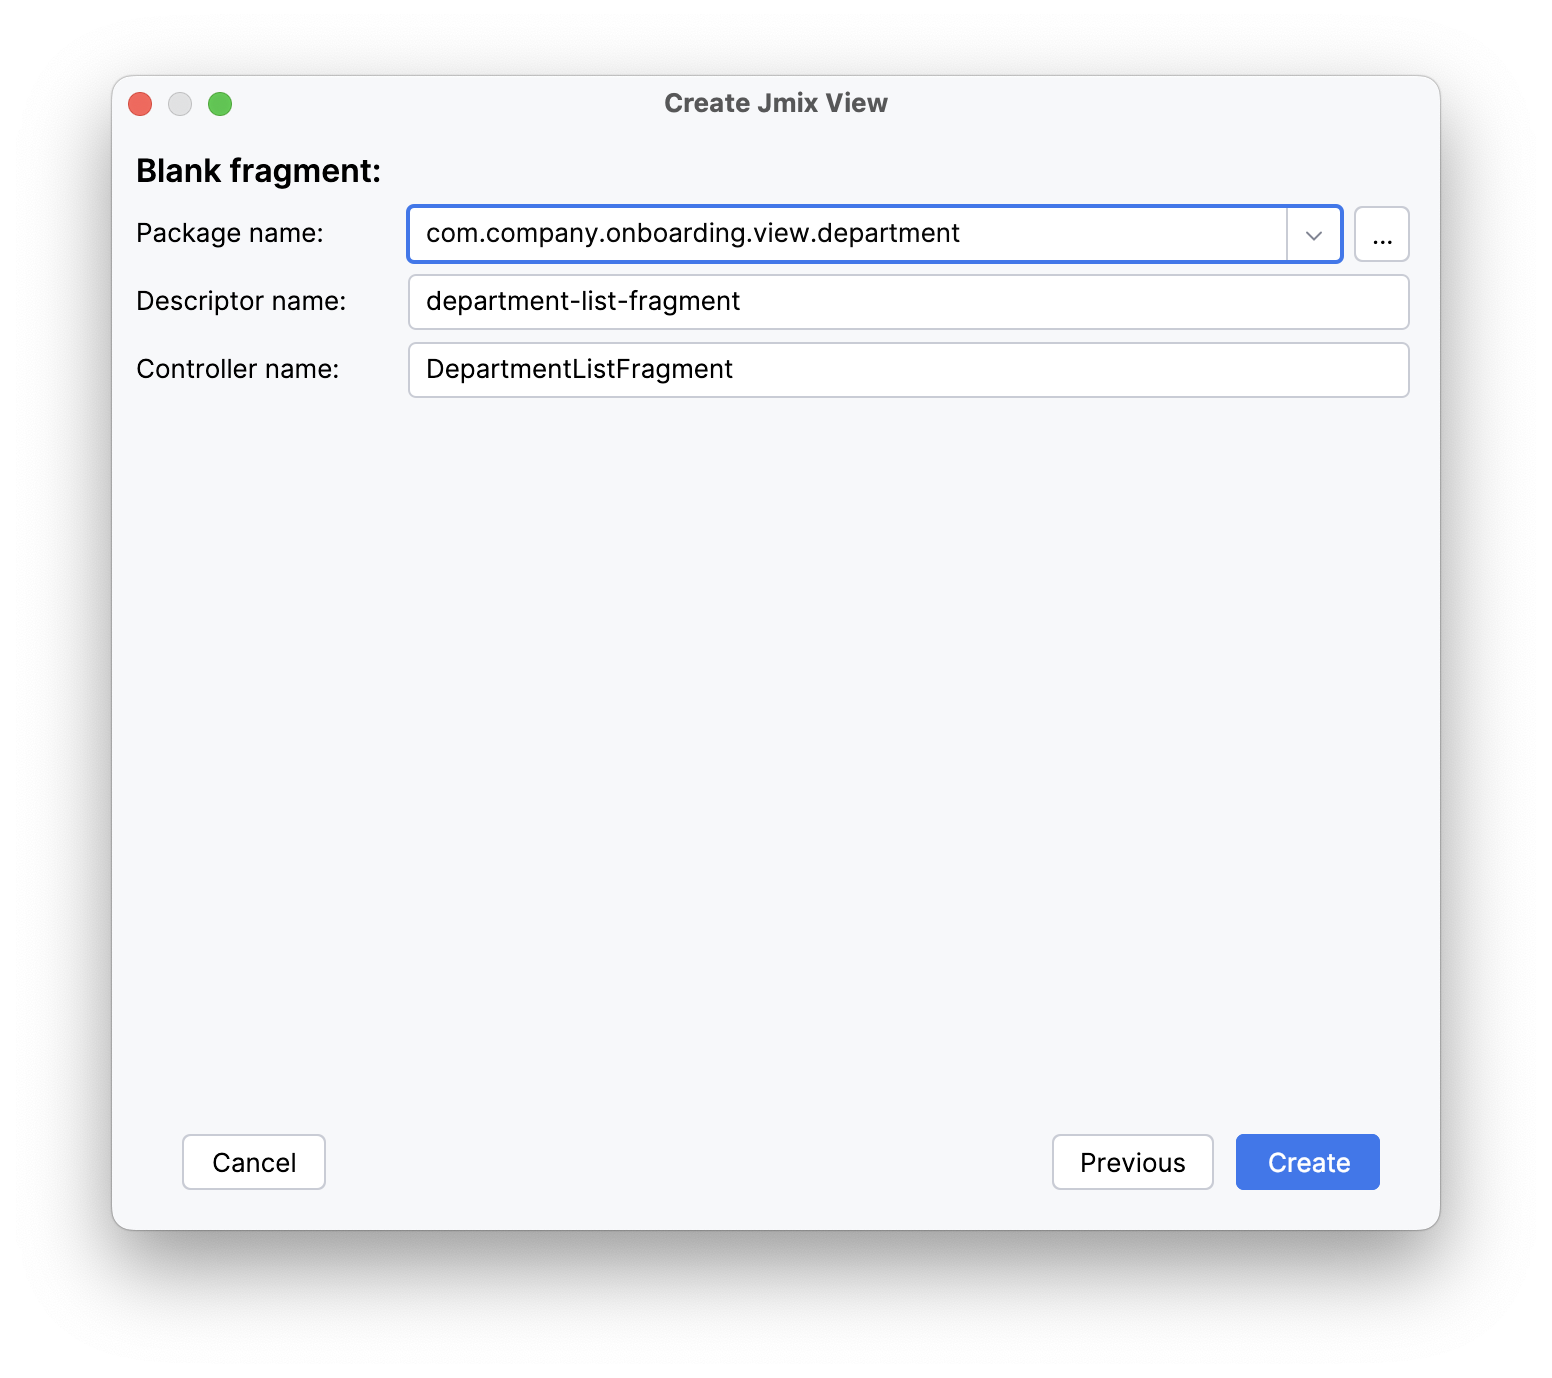Select the text department-list-fragment
This screenshot has height=1378, width=1552.
click(x=582, y=301)
